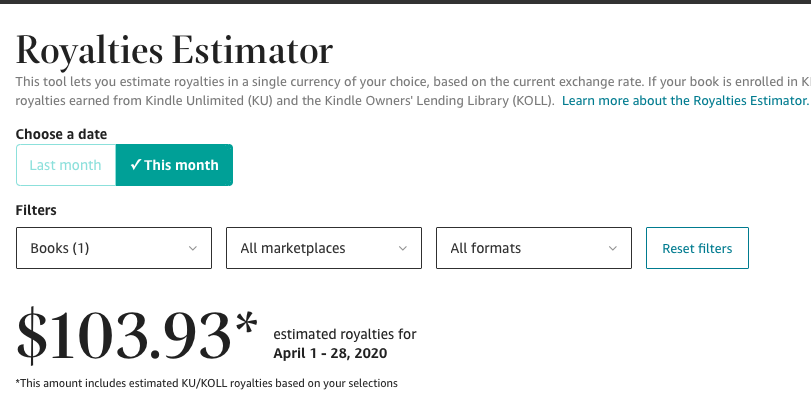
Task: Click the checkmark icon on This month
Action: point(135,165)
